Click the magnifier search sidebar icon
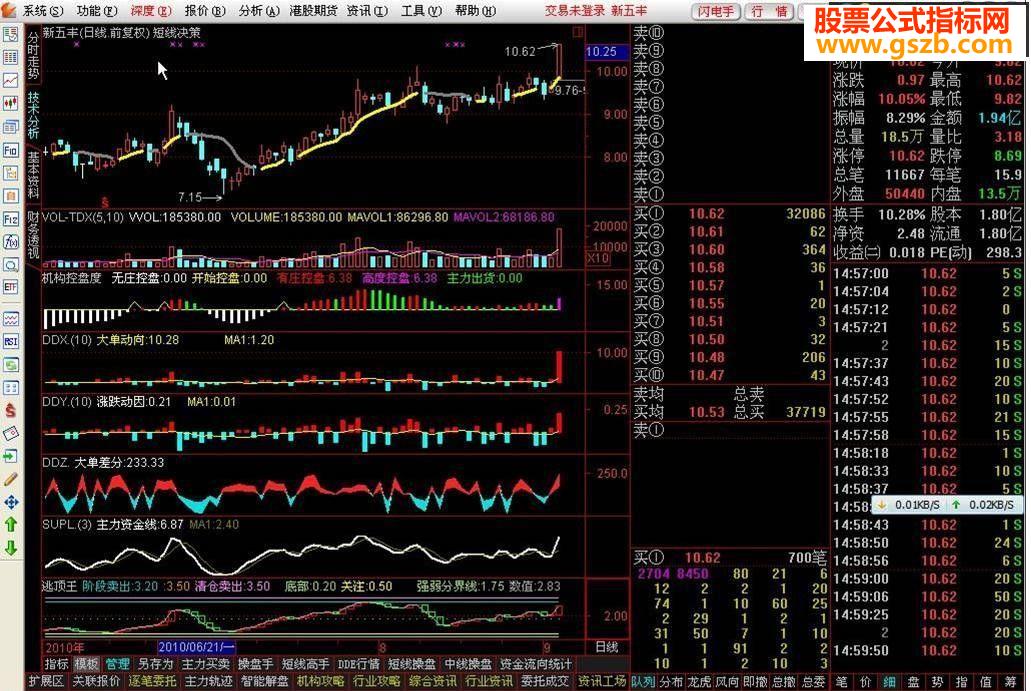Screen dimensions: 1031x691 pos(11,264)
